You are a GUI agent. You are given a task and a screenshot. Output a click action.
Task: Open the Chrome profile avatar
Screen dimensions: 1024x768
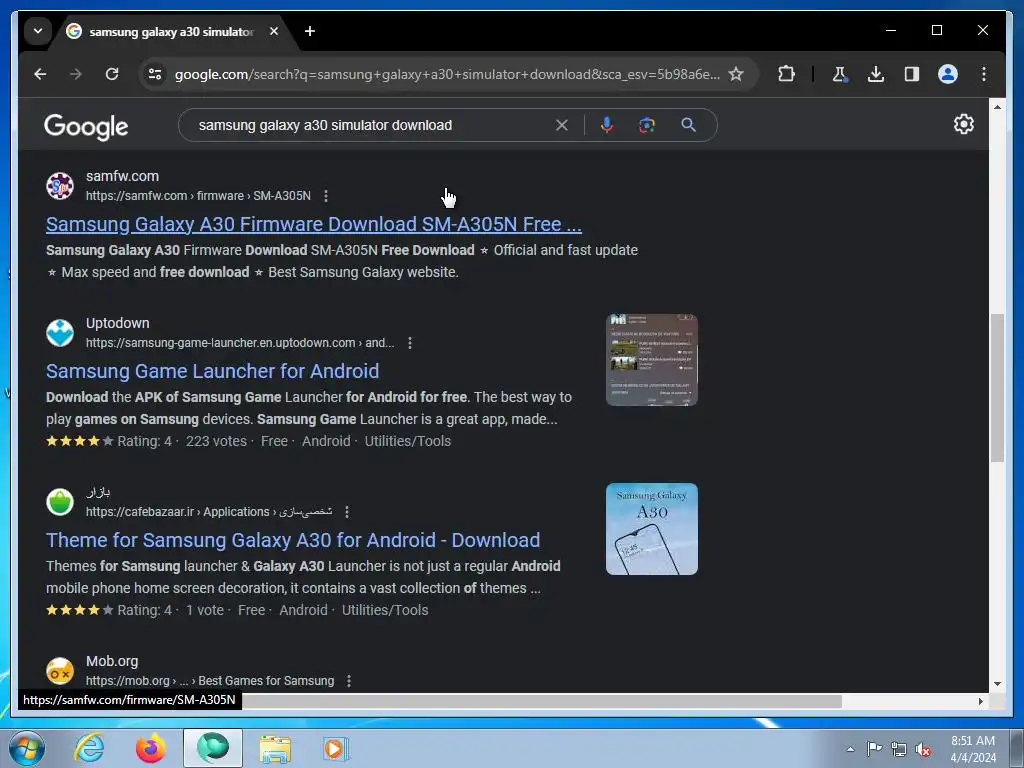948,74
